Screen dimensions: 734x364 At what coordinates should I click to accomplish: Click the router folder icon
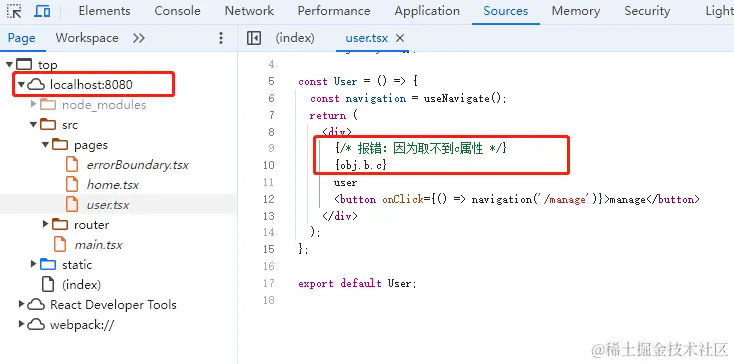tap(60, 225)
